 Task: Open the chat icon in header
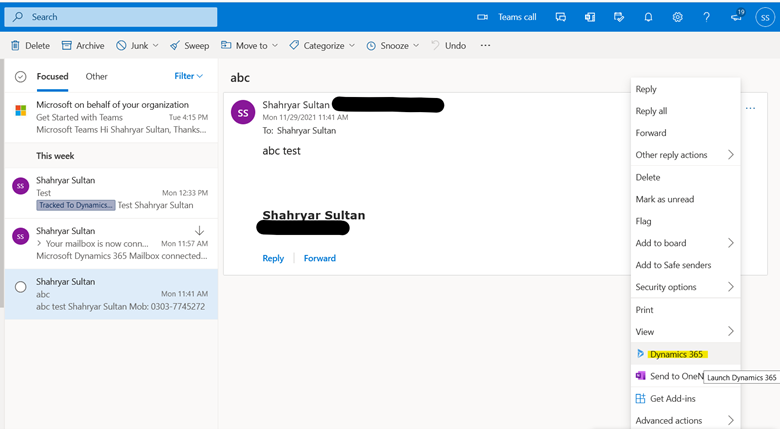point(561,17)
